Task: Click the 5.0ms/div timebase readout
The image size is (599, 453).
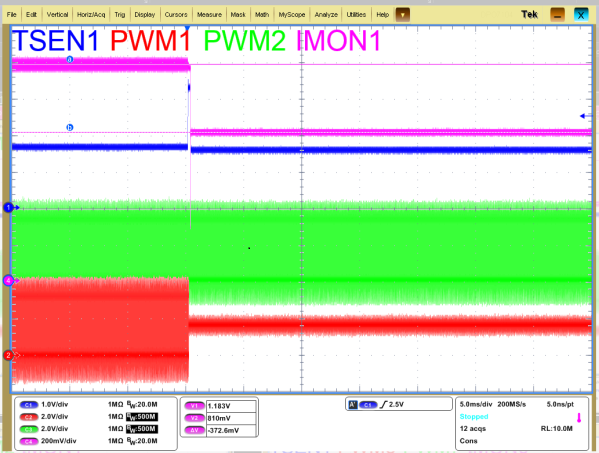Action: (476, 404)
